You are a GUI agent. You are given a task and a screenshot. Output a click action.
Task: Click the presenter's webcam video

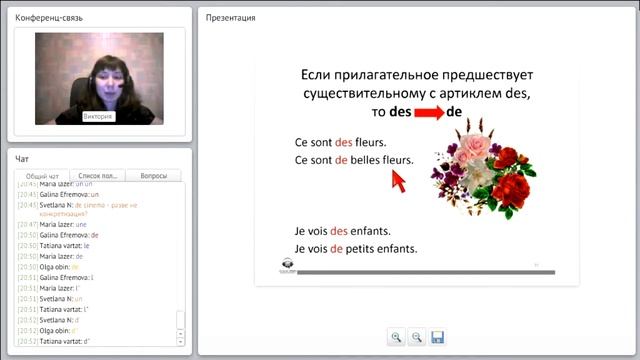coord(99,79)
